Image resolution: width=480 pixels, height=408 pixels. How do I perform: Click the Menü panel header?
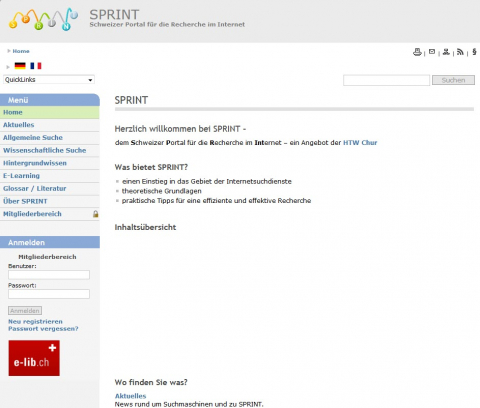coord(50,100)
